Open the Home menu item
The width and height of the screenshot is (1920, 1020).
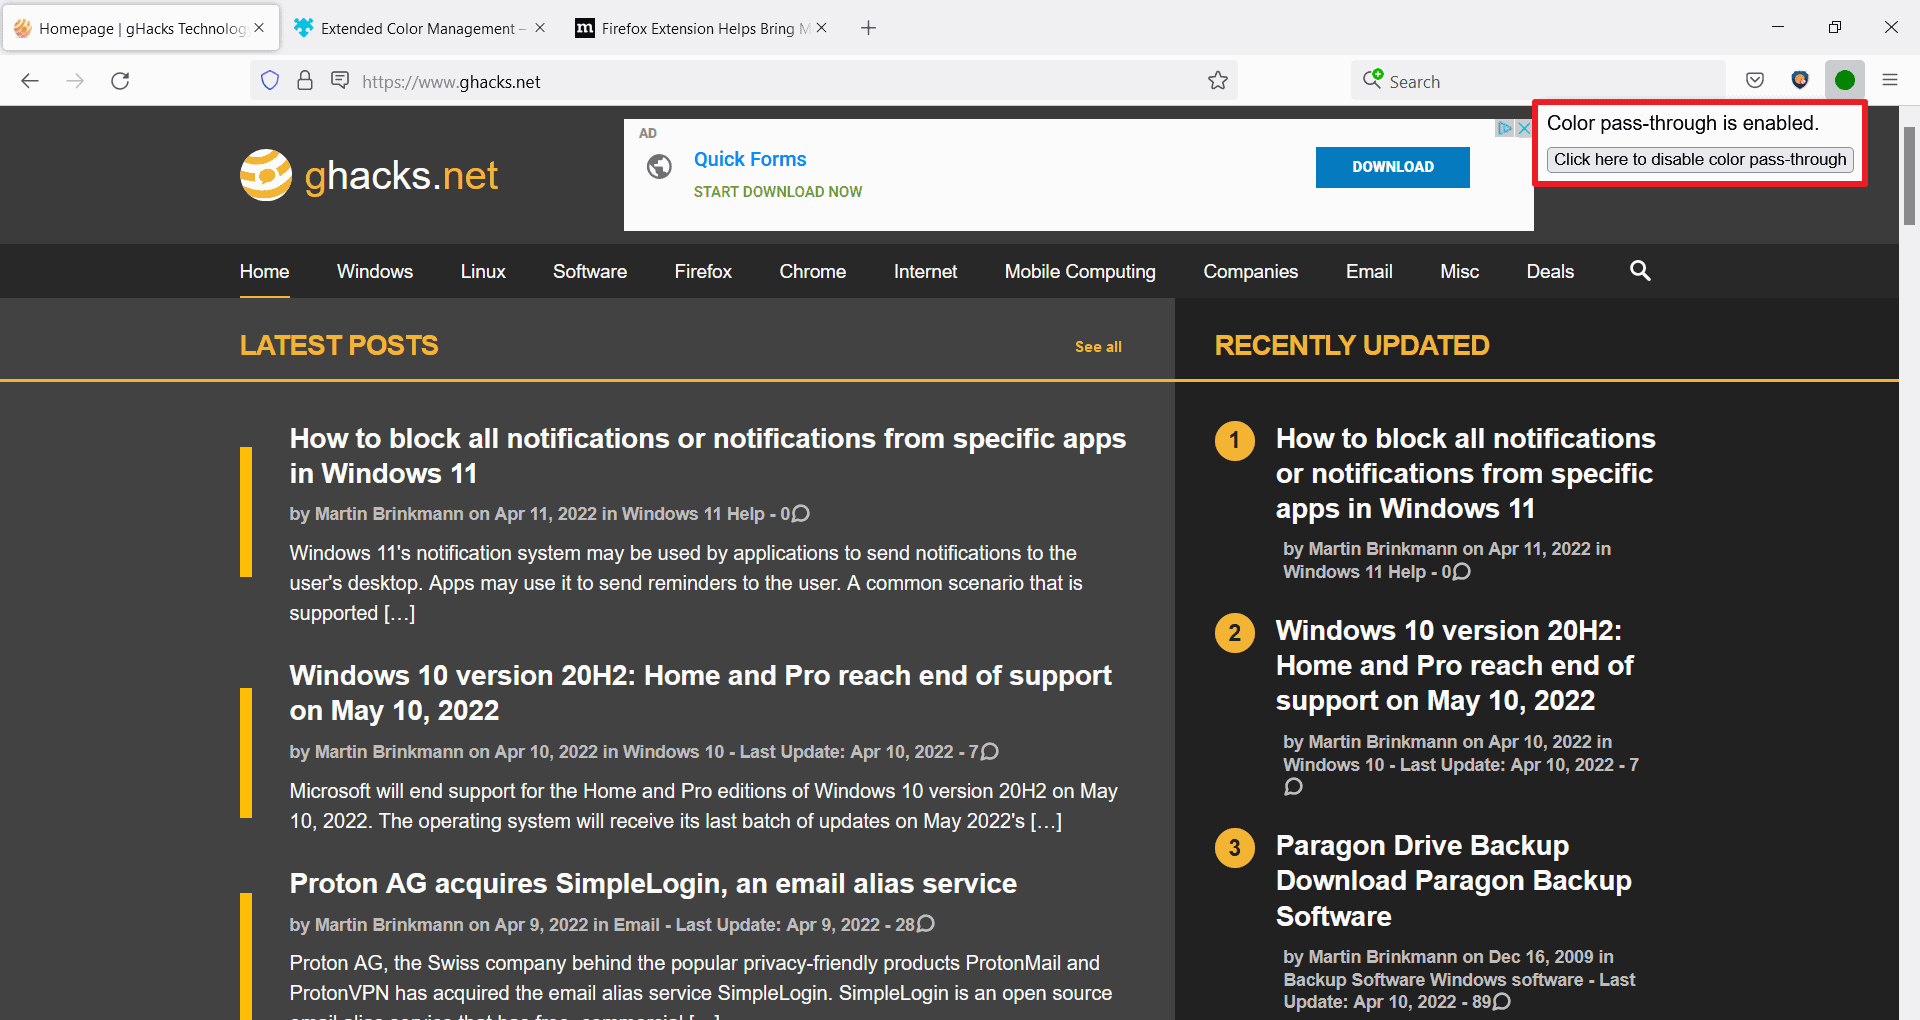coord(264,271)
